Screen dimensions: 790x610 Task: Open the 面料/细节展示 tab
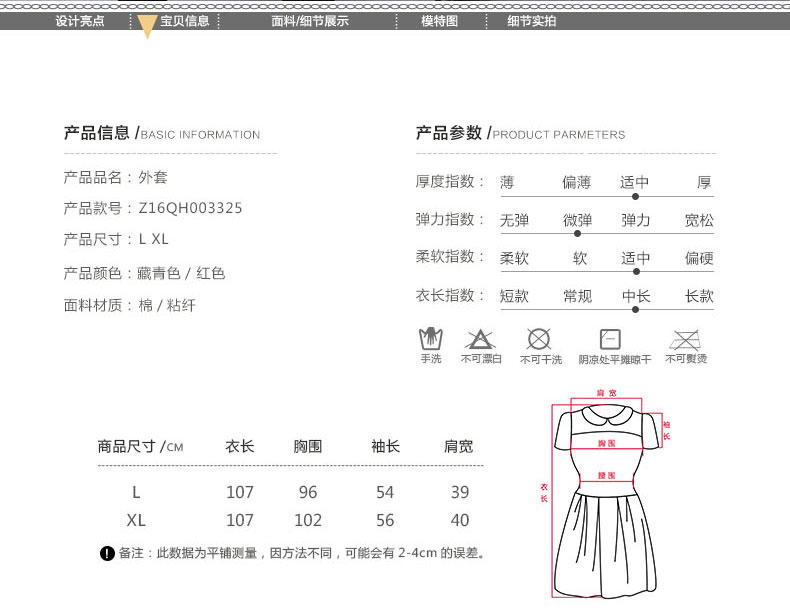(310, 21)
